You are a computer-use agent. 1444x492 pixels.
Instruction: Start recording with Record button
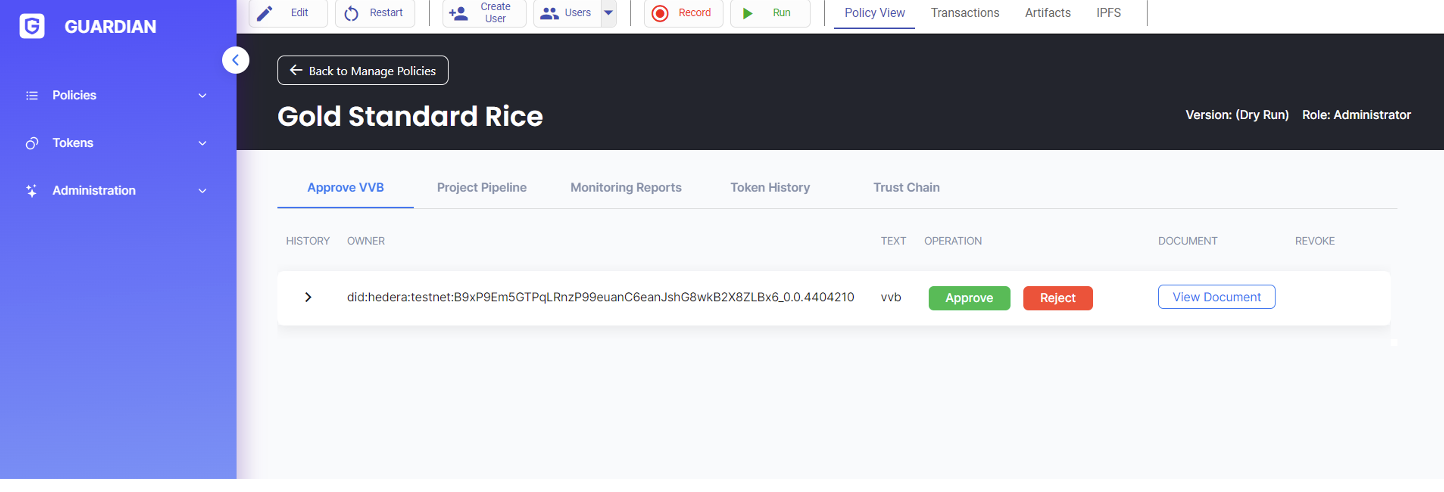[683, 13]
